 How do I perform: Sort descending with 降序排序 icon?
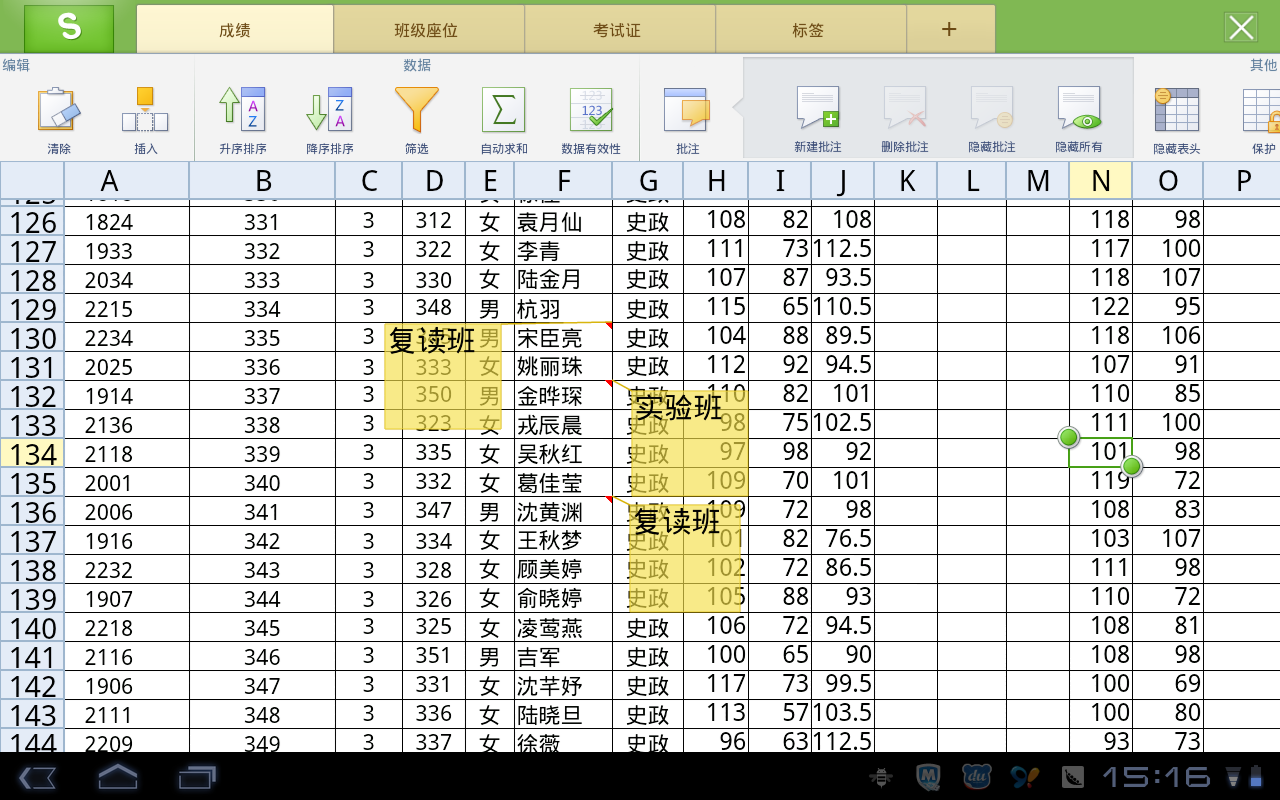tap(329, 110)
